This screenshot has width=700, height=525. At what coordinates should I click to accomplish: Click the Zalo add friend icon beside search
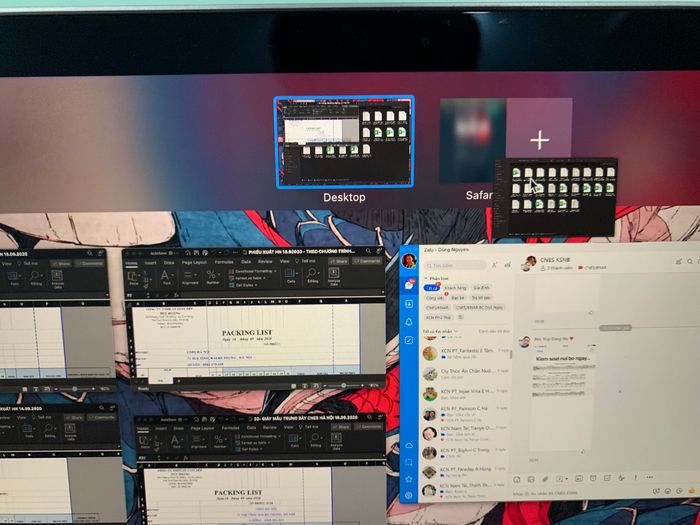495,265
